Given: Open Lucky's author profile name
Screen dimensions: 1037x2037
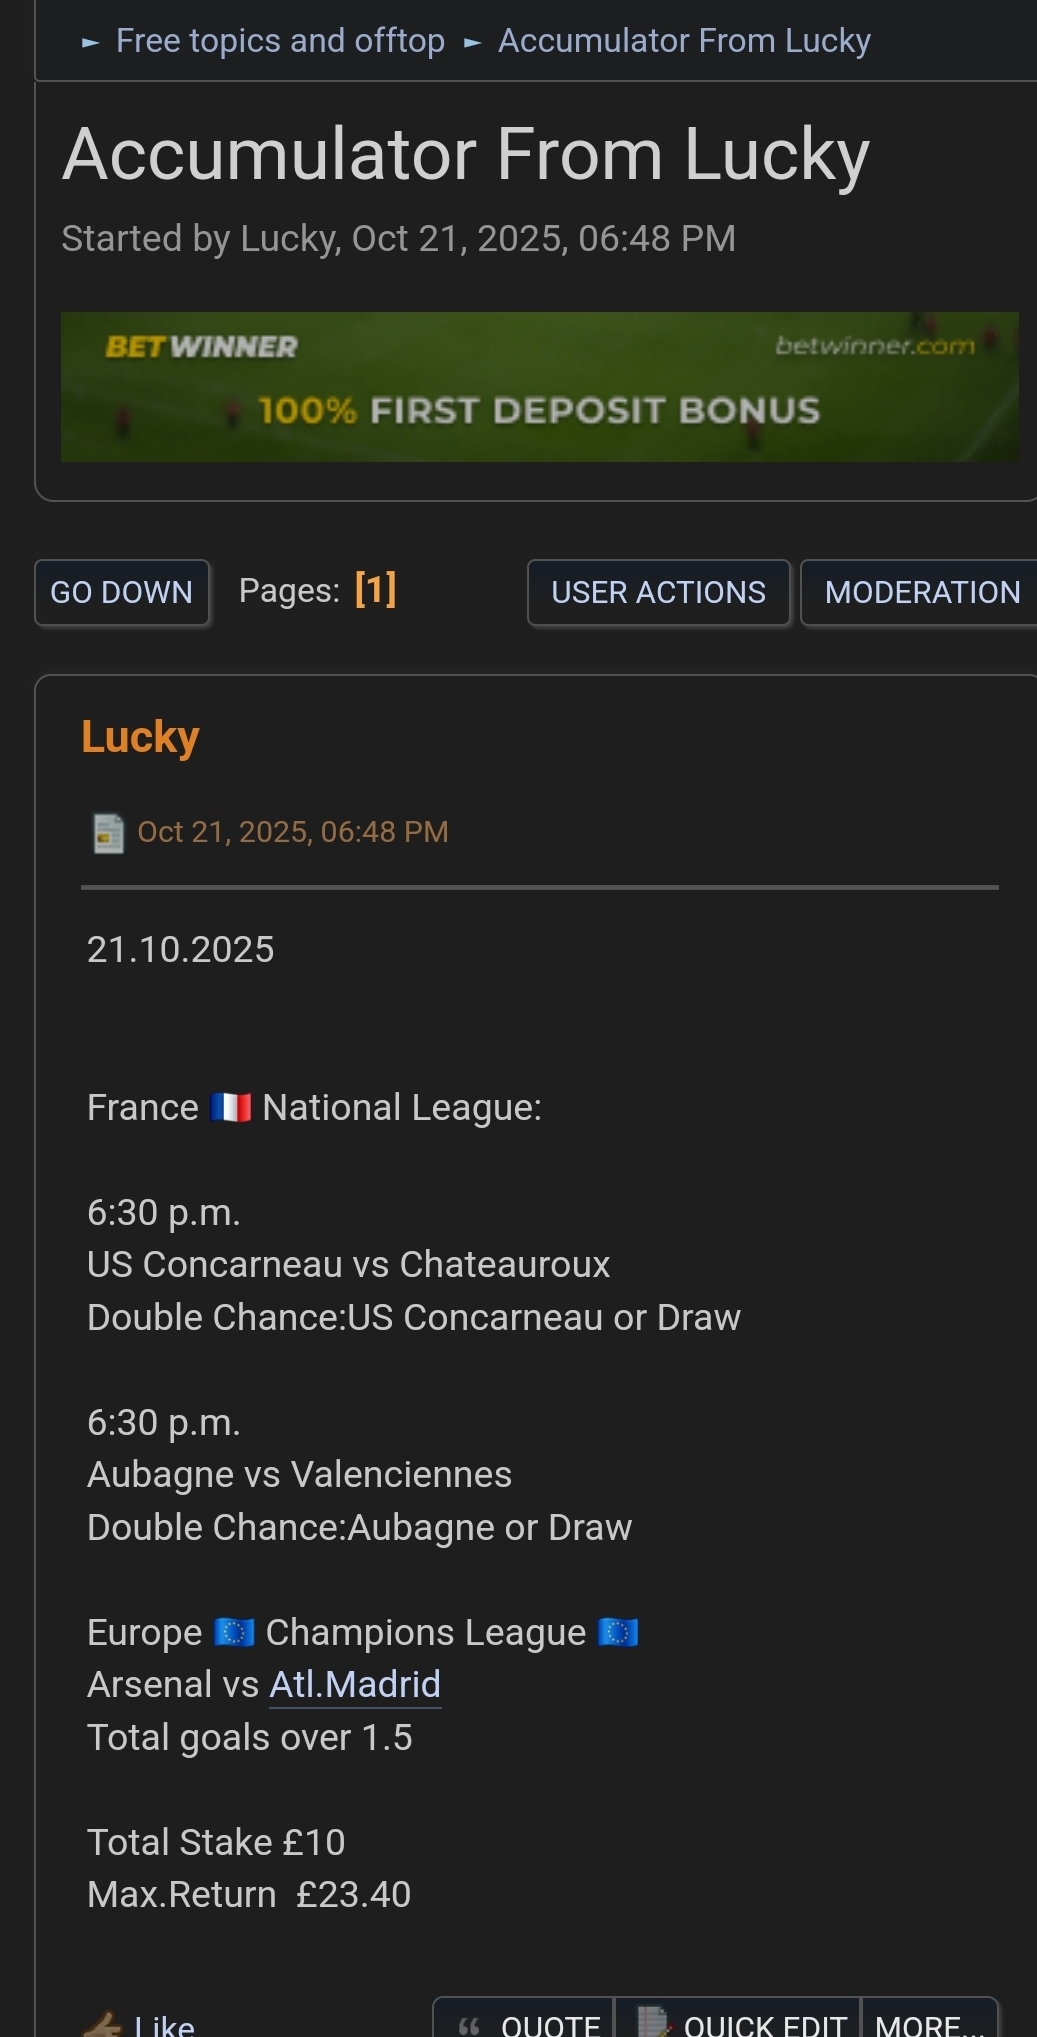Looking at the screenshot, I should click(x=140, y=737).
